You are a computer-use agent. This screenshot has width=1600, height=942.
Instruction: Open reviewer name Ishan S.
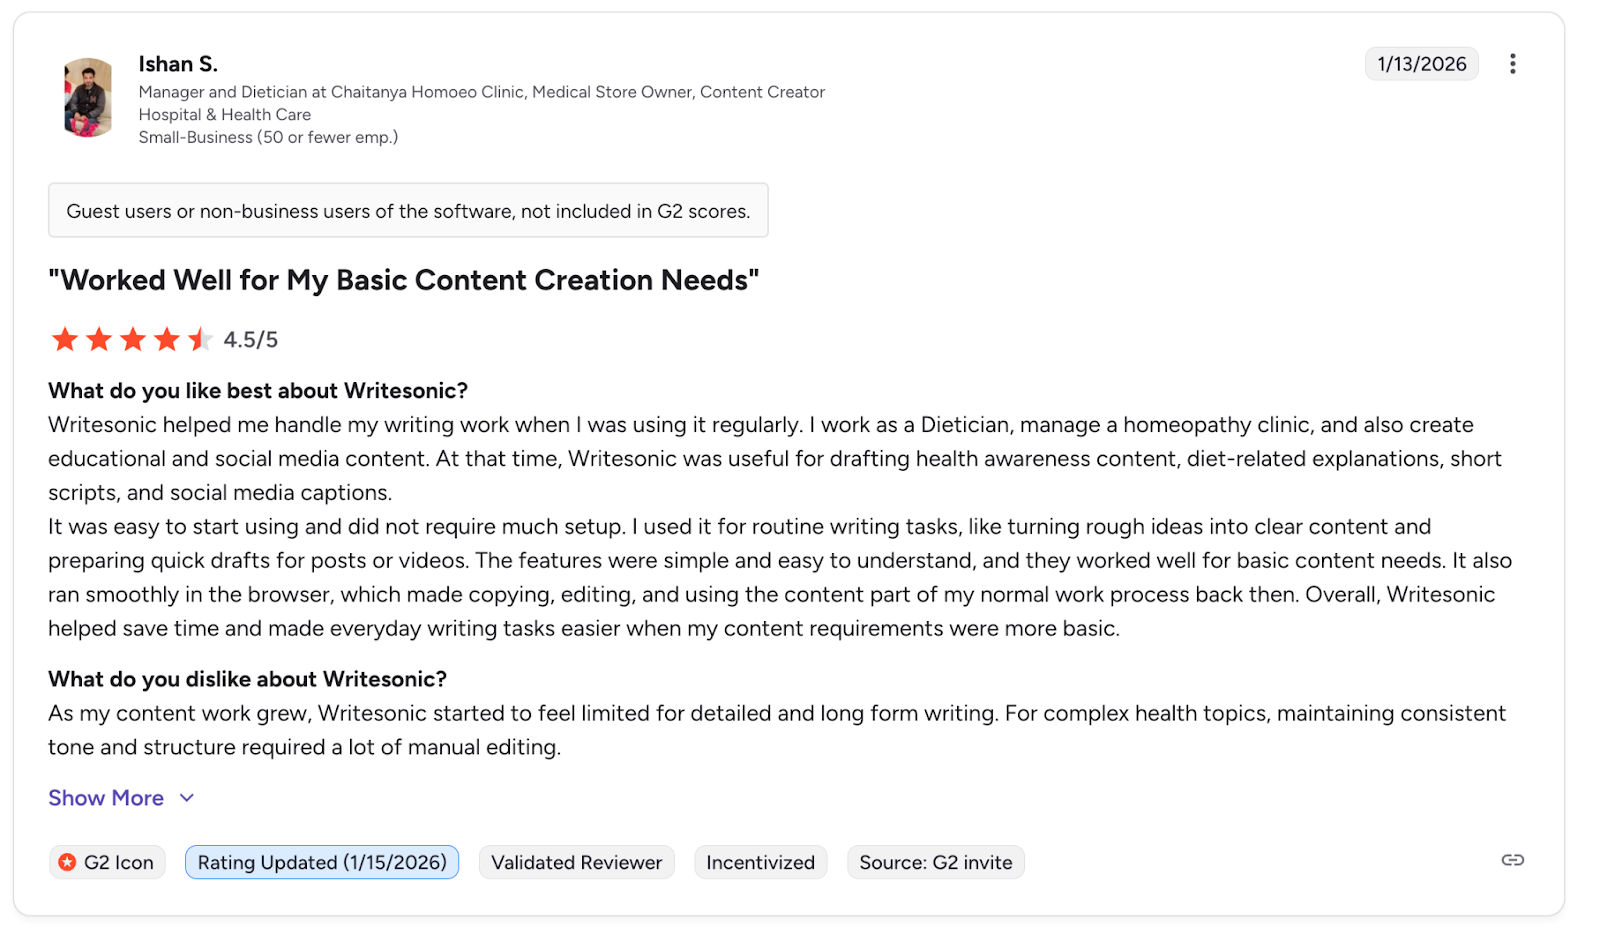pyautogui.click(x=178, y=64)
